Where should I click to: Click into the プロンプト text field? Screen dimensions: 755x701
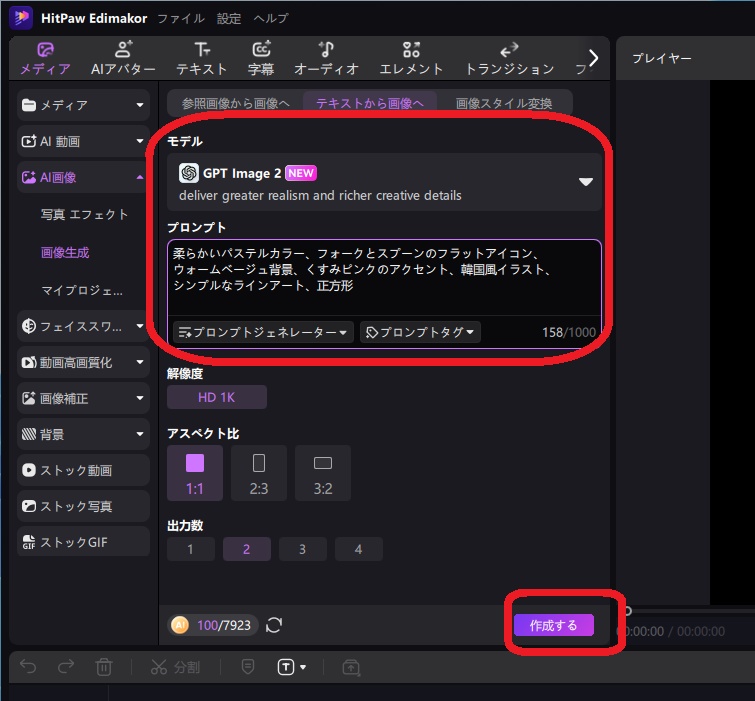[x=384, y=277]
